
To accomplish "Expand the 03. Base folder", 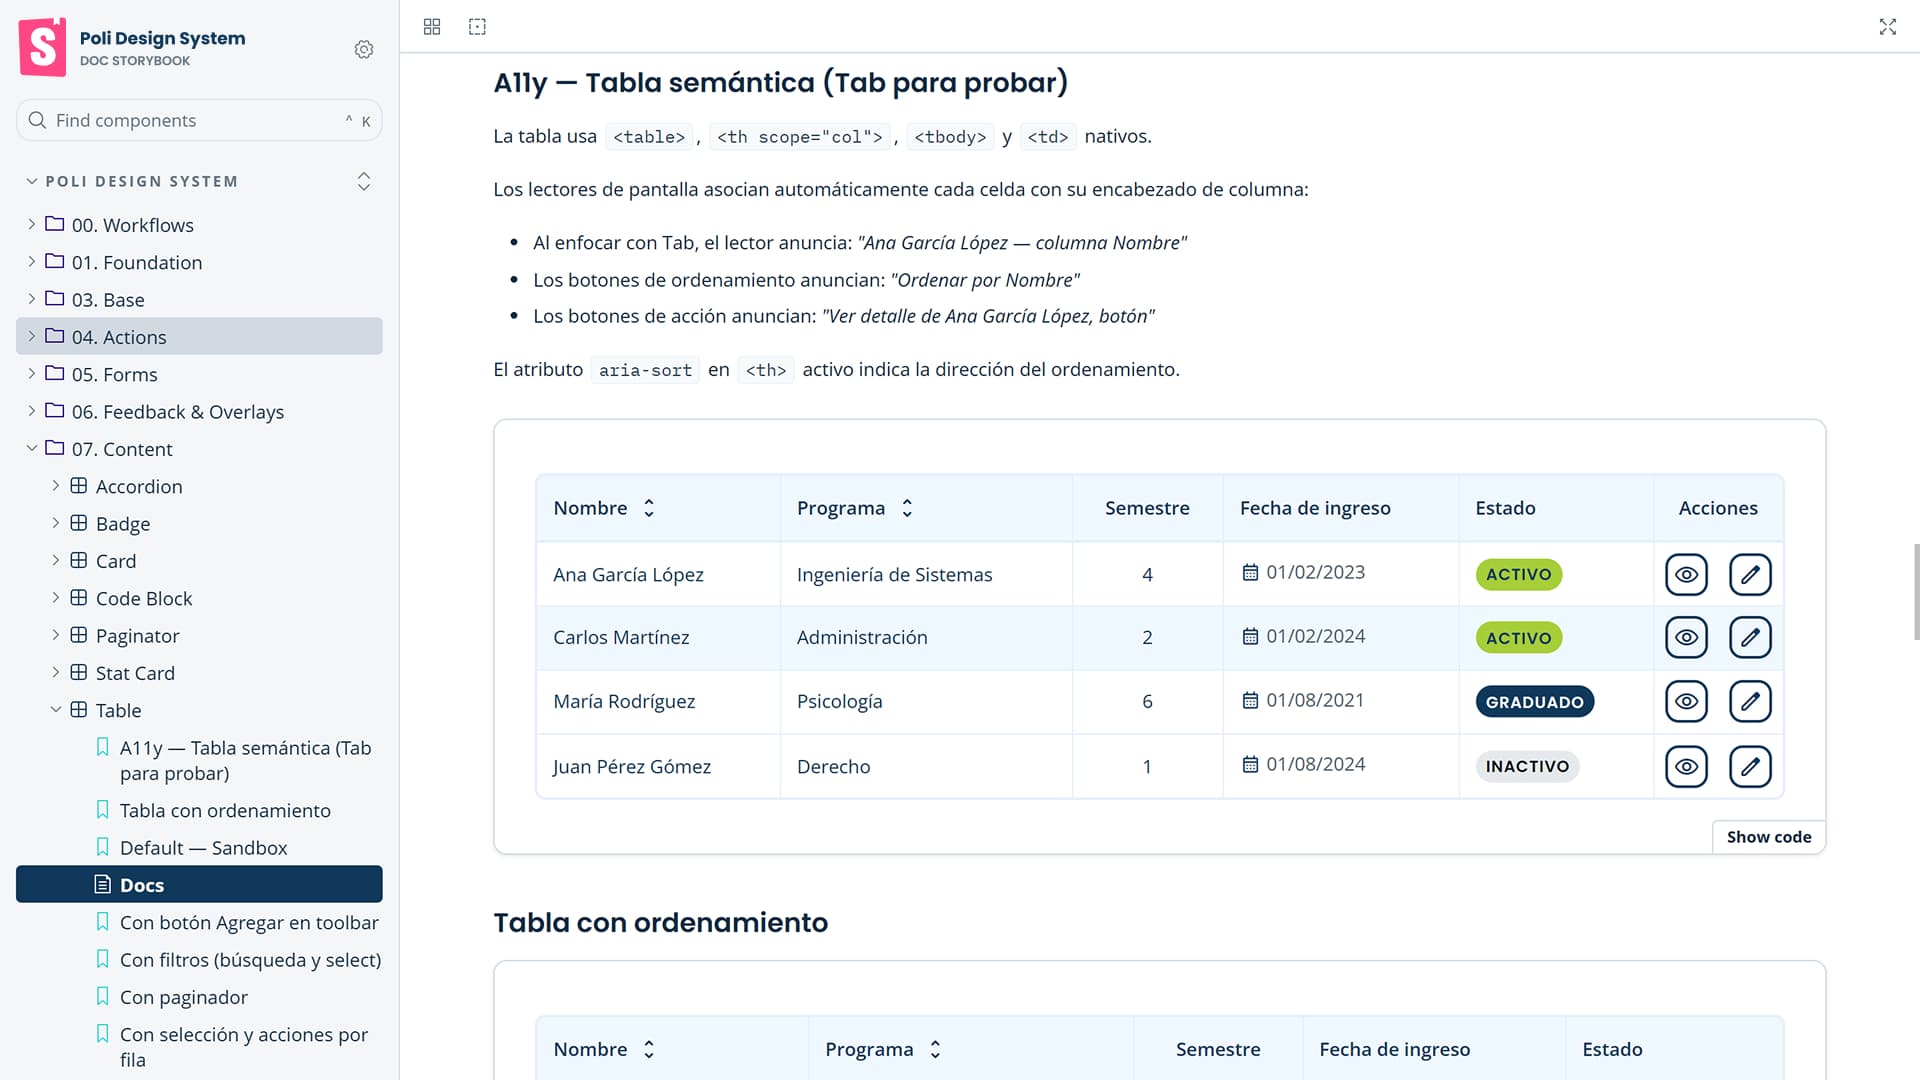I will (x=199, y=299).
